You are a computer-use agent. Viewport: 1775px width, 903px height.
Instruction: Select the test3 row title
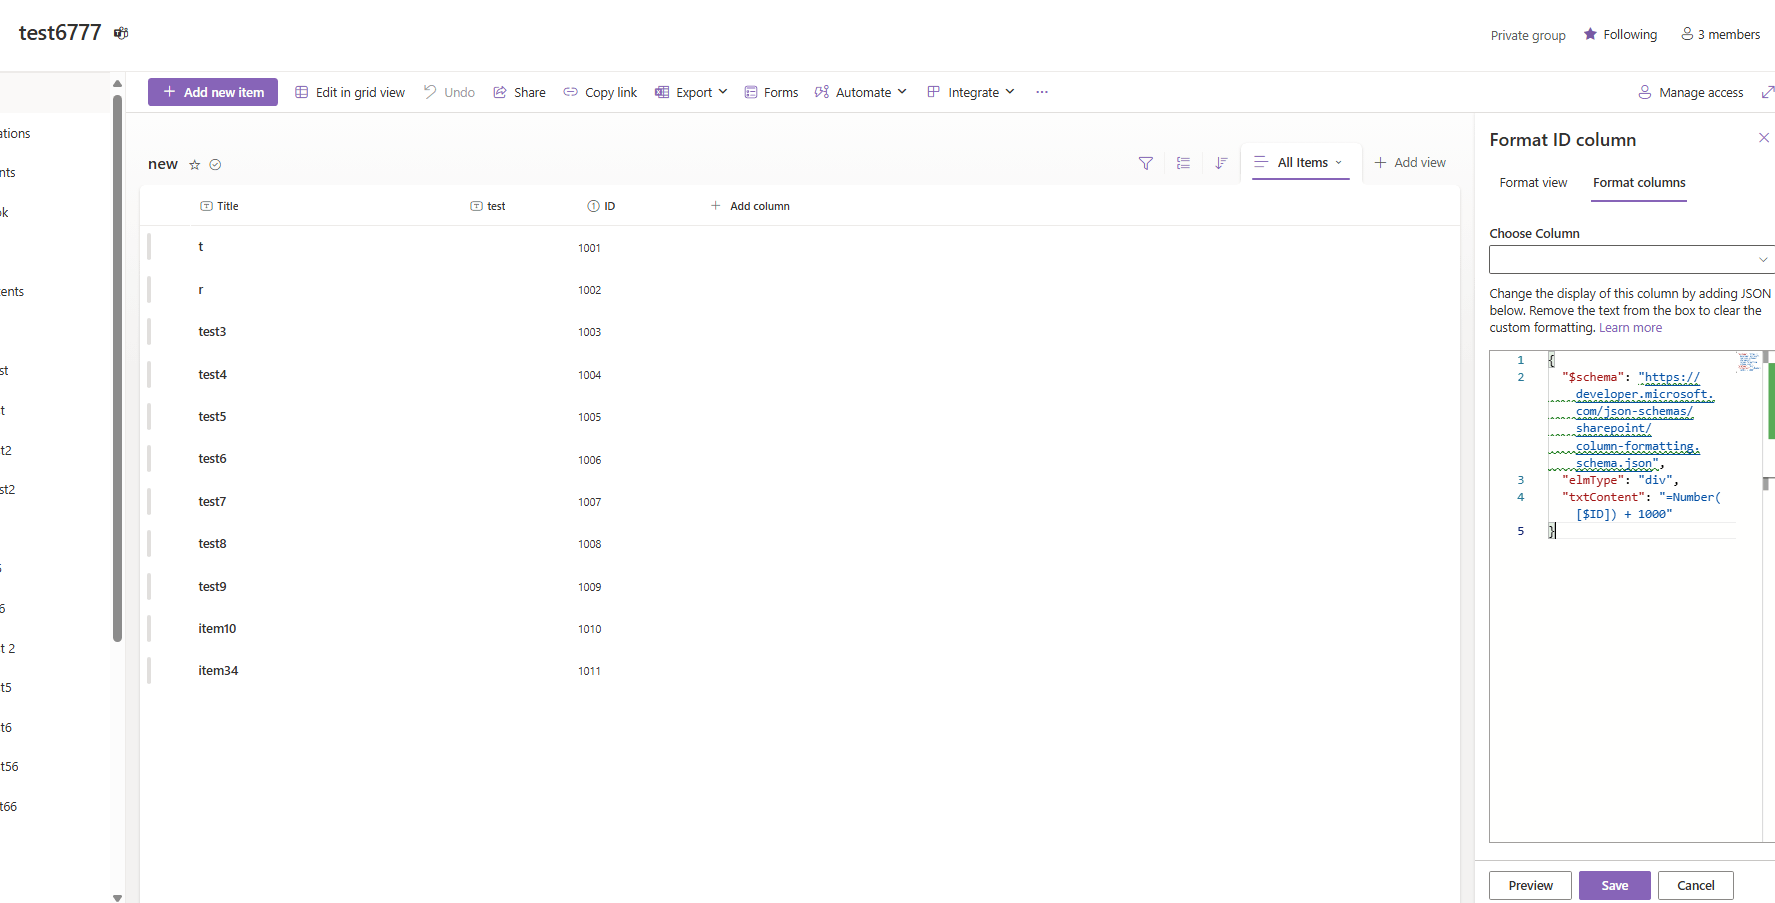[212, 332]
